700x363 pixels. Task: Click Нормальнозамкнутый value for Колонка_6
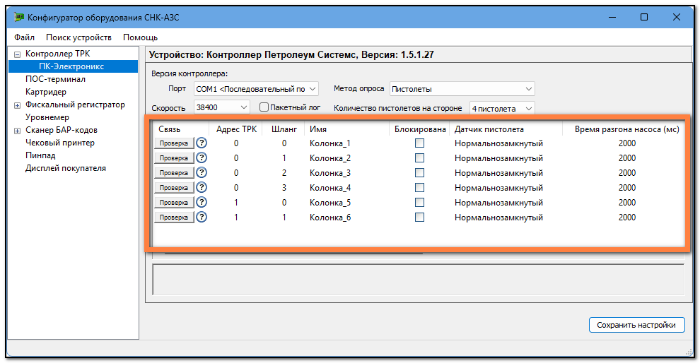pyautogui.click(x=499, y=217)
